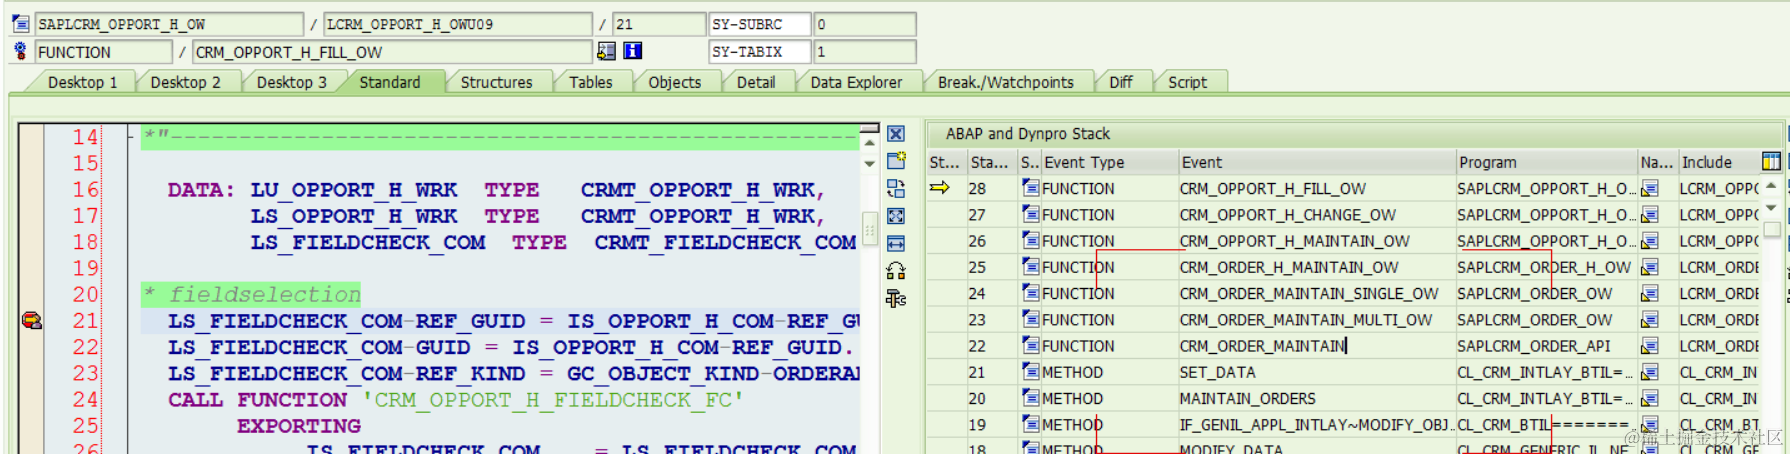Screen dimensions: 1790x454
Task: Open the stack table column layout icon
Action: point(1771,161)
